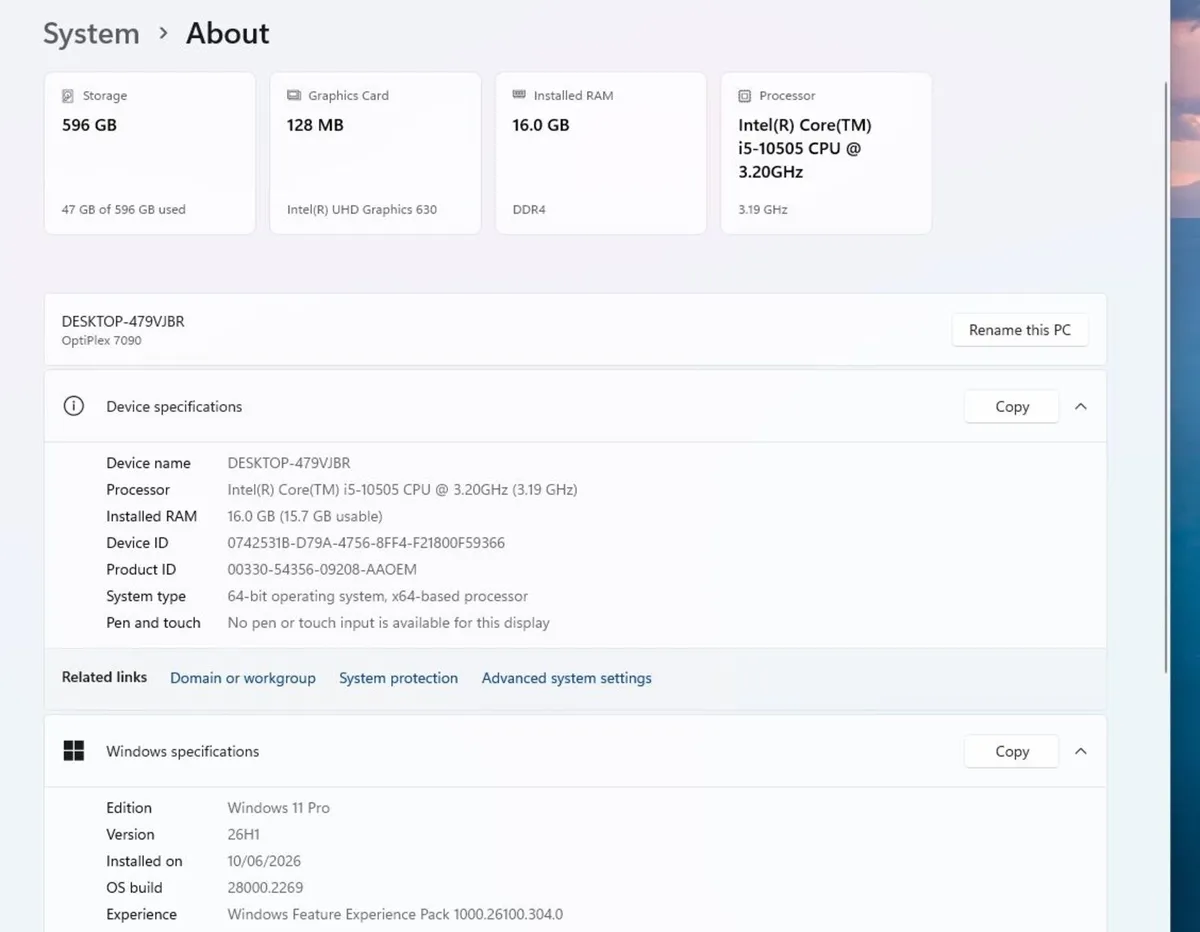Click the Device ID label
The width and height of the screenshot is (1200, 932).
[137, 543]
